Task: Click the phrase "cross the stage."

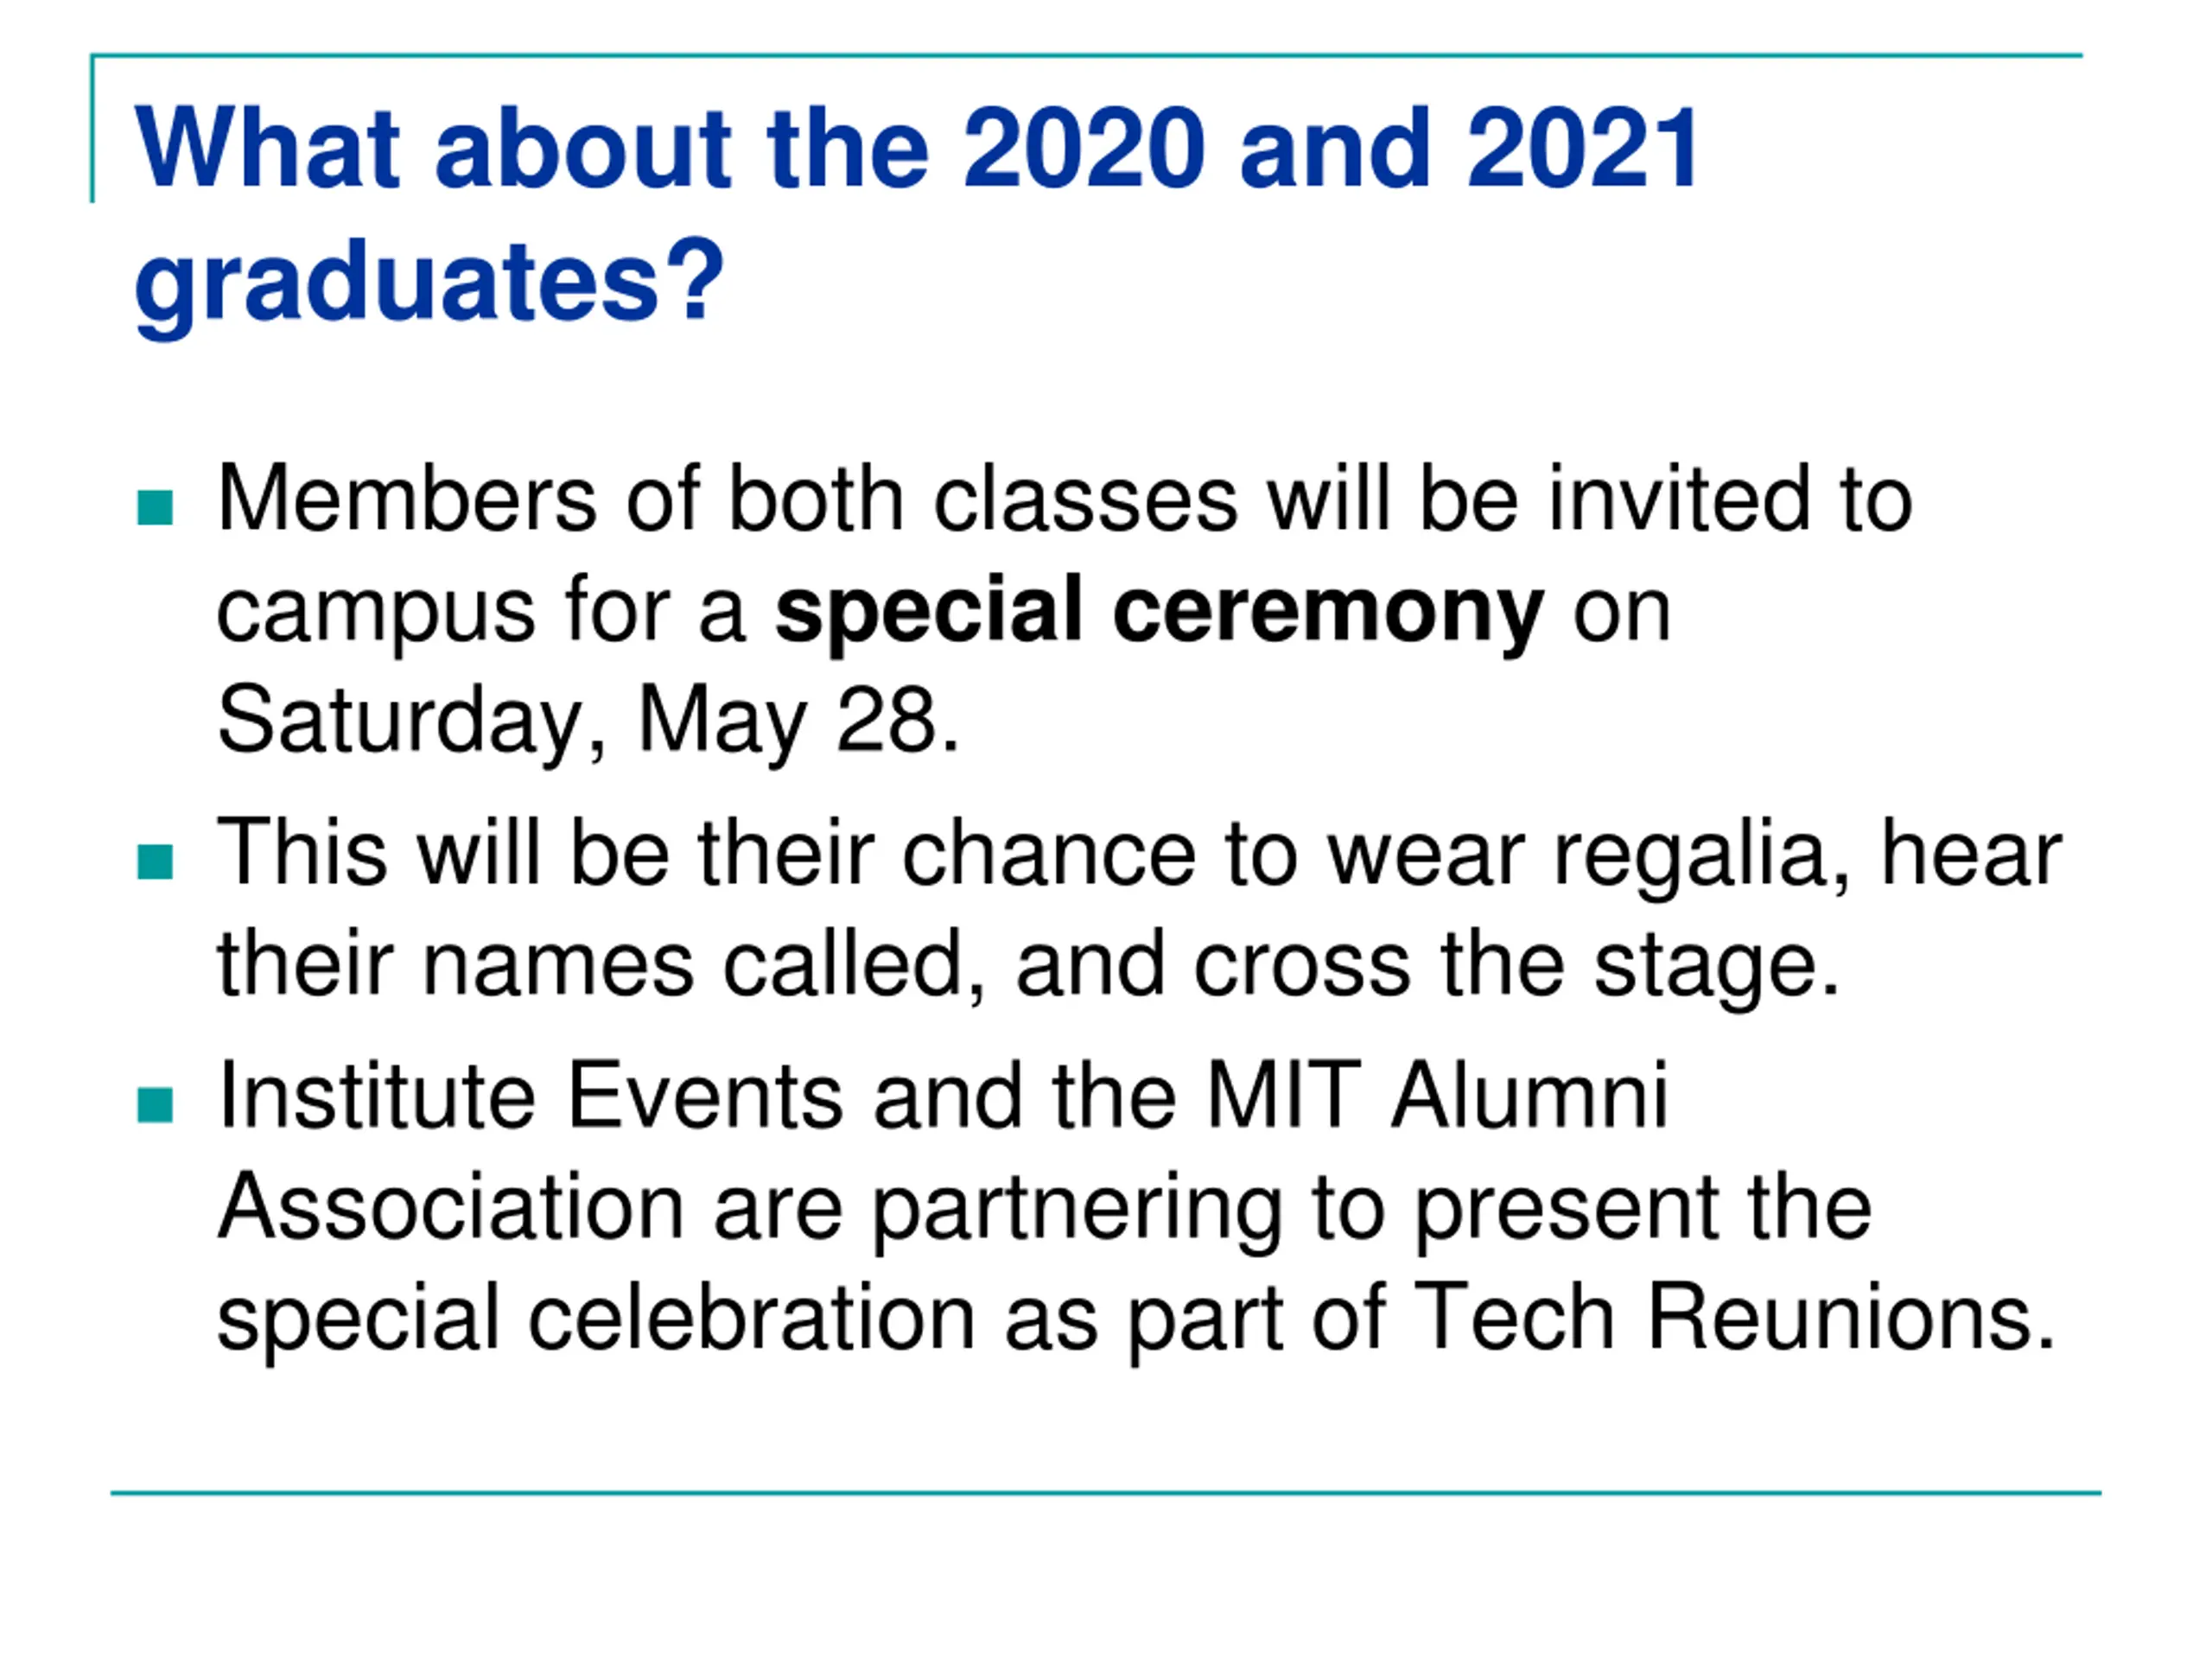Action: coord(1516,964)
